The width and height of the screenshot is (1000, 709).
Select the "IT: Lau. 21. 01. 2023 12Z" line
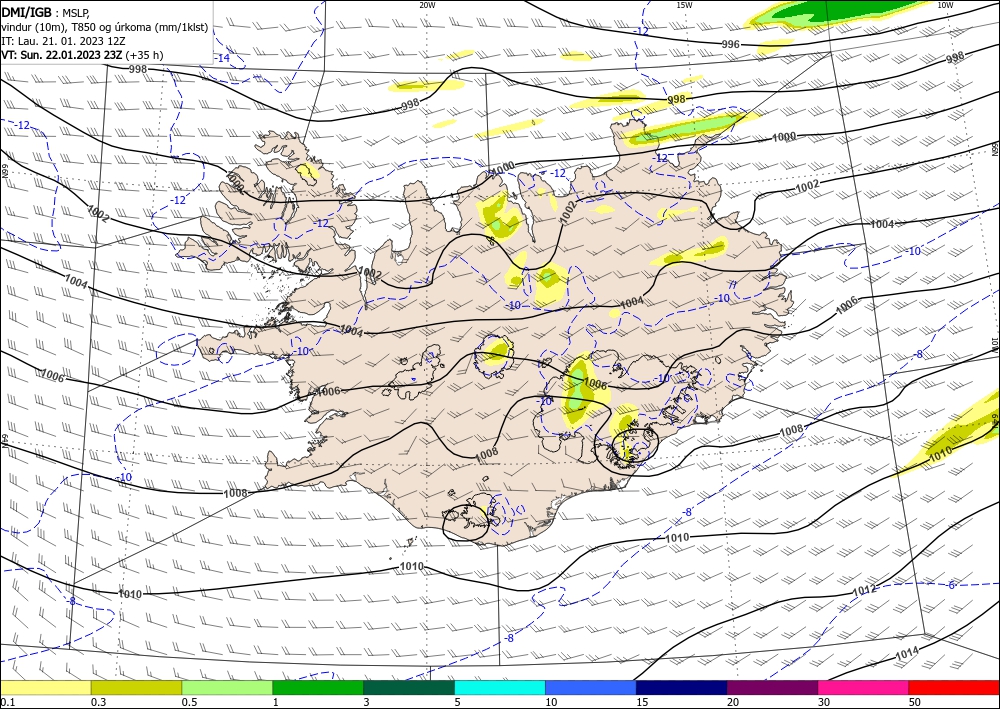coord(63,41)
